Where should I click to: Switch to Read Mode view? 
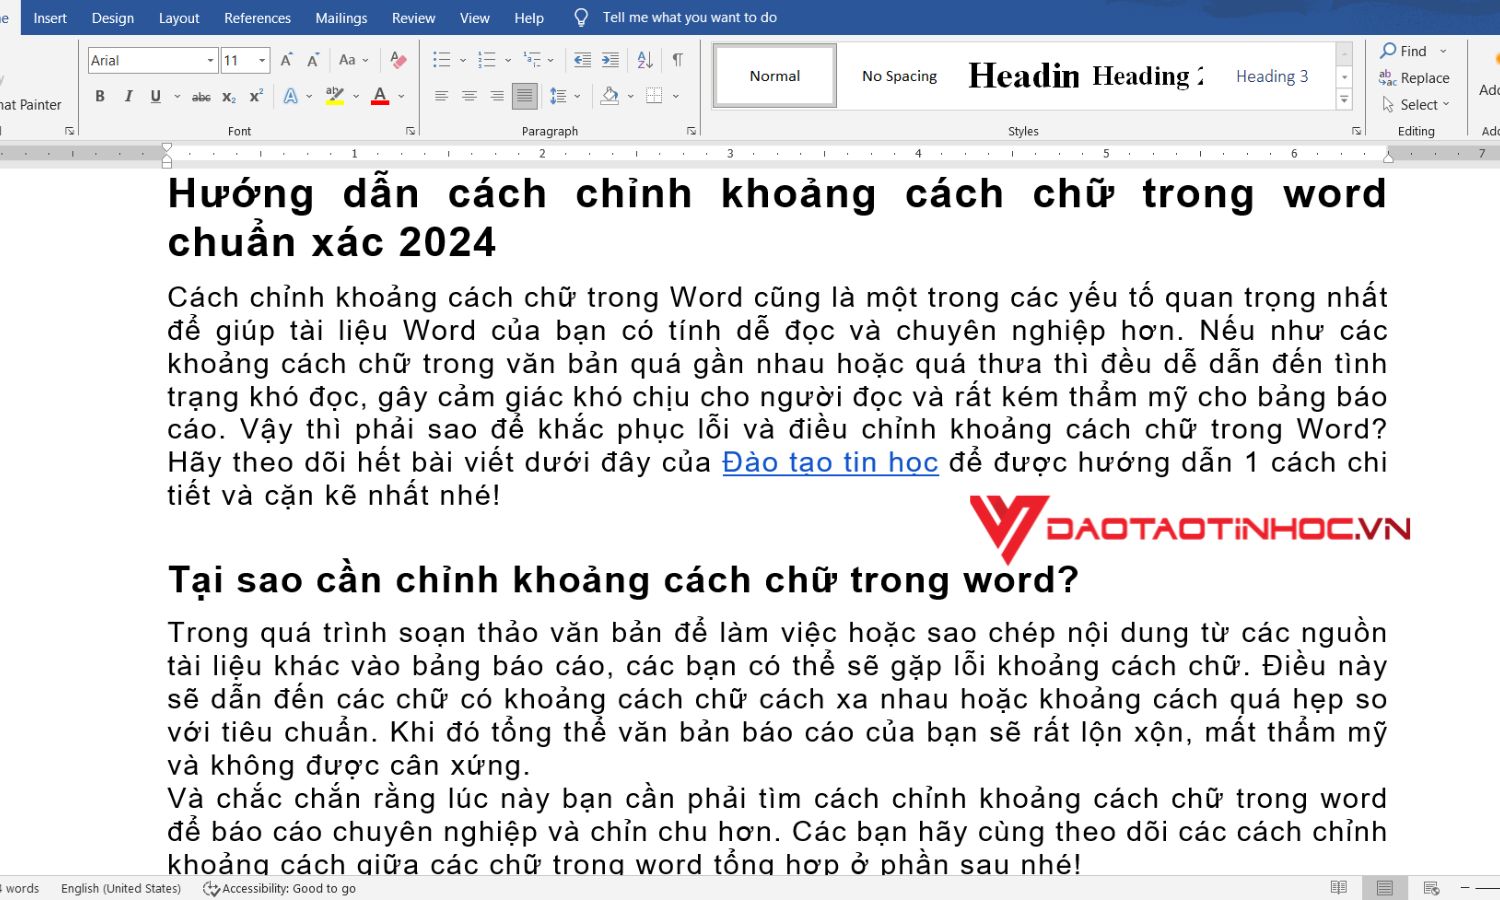pos(1339,888)
